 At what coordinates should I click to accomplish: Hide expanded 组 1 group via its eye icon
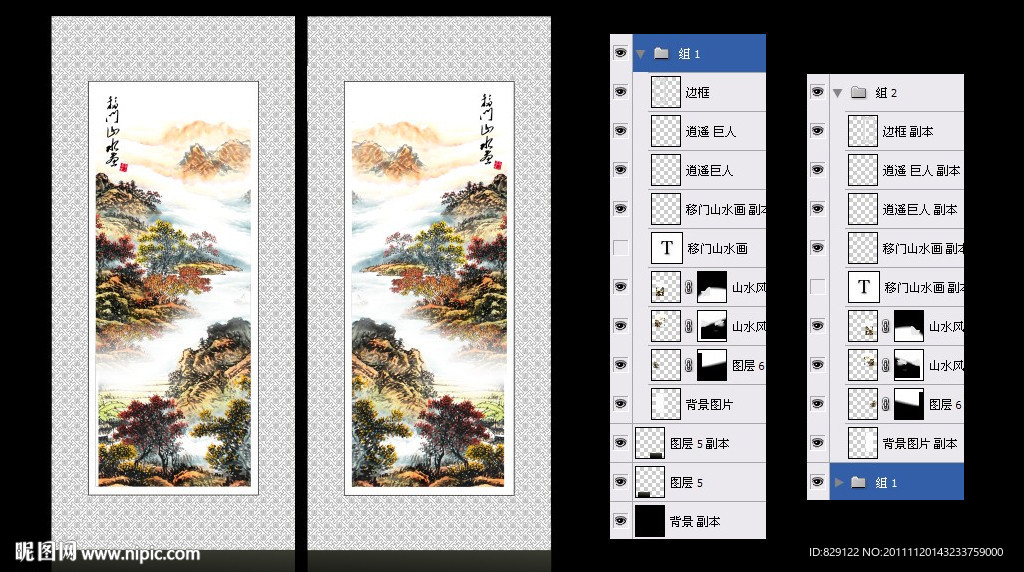pyautogui.click(x=620, y=53)
